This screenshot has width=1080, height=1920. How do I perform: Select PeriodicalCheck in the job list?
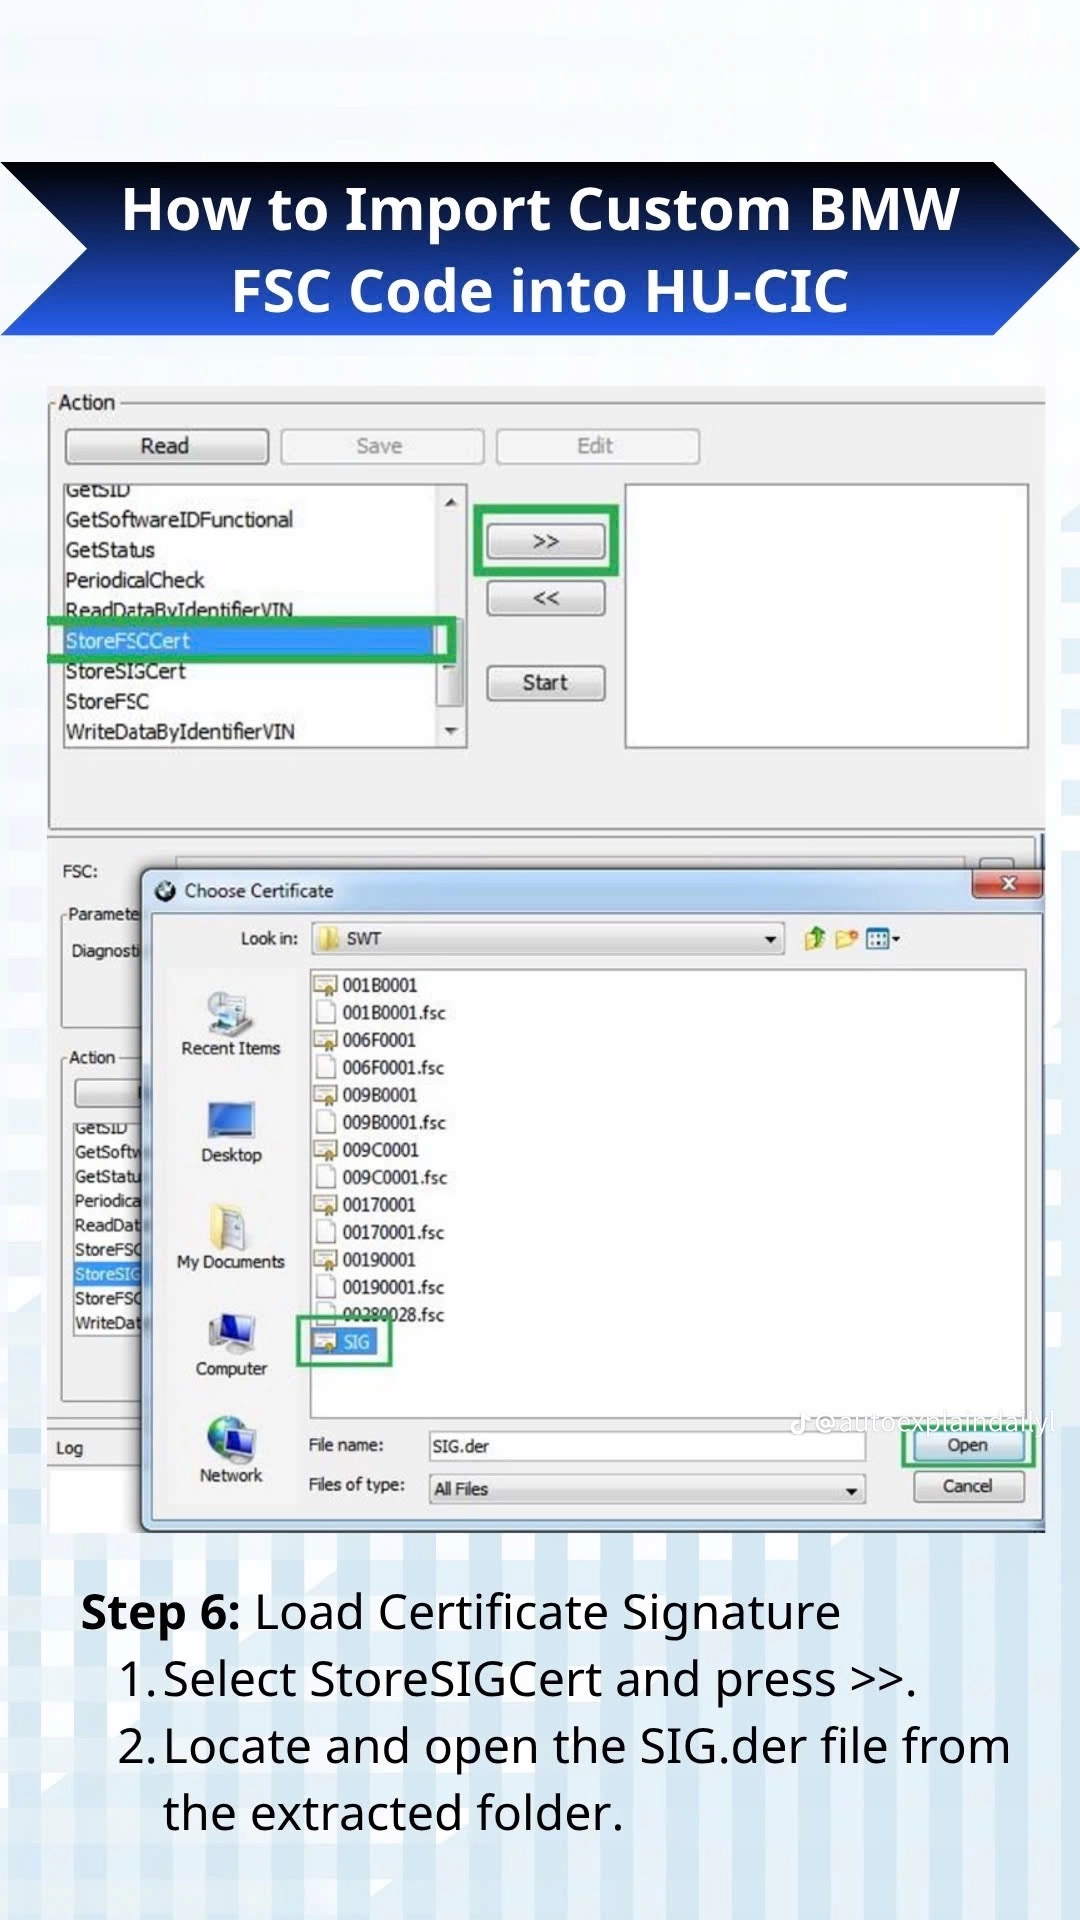pyautogui.click(x=250, y=580)
